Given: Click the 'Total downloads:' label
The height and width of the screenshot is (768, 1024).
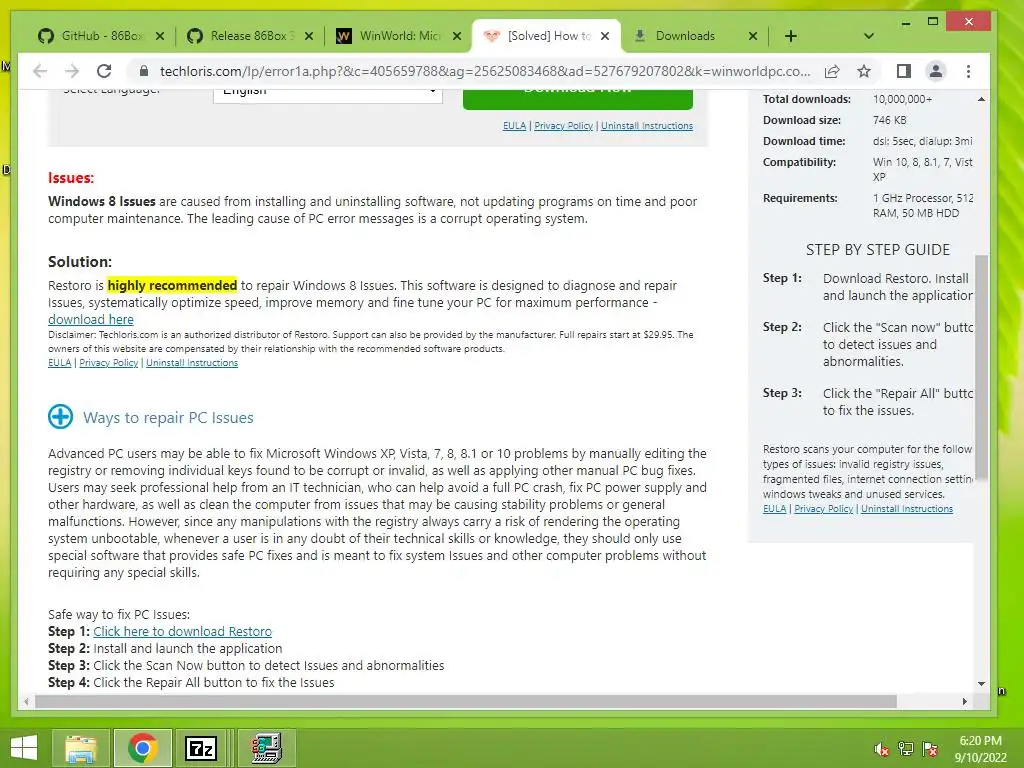Looking at the screenshot, I should tap(807, 99).
